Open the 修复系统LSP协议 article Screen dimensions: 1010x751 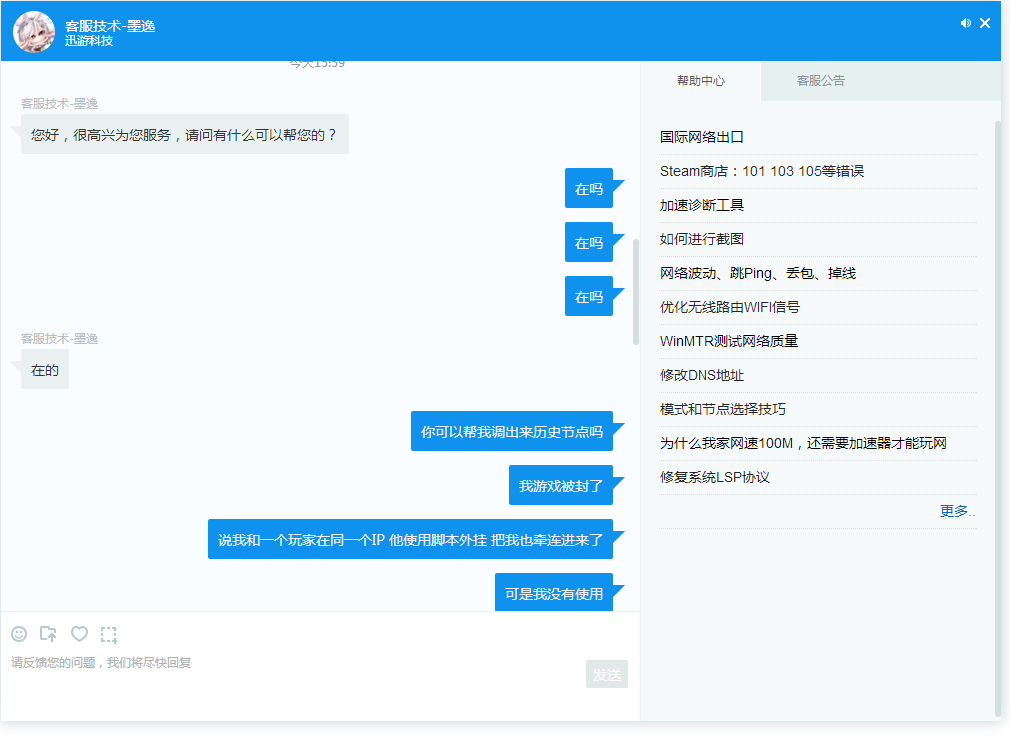[x=715, y=477]
